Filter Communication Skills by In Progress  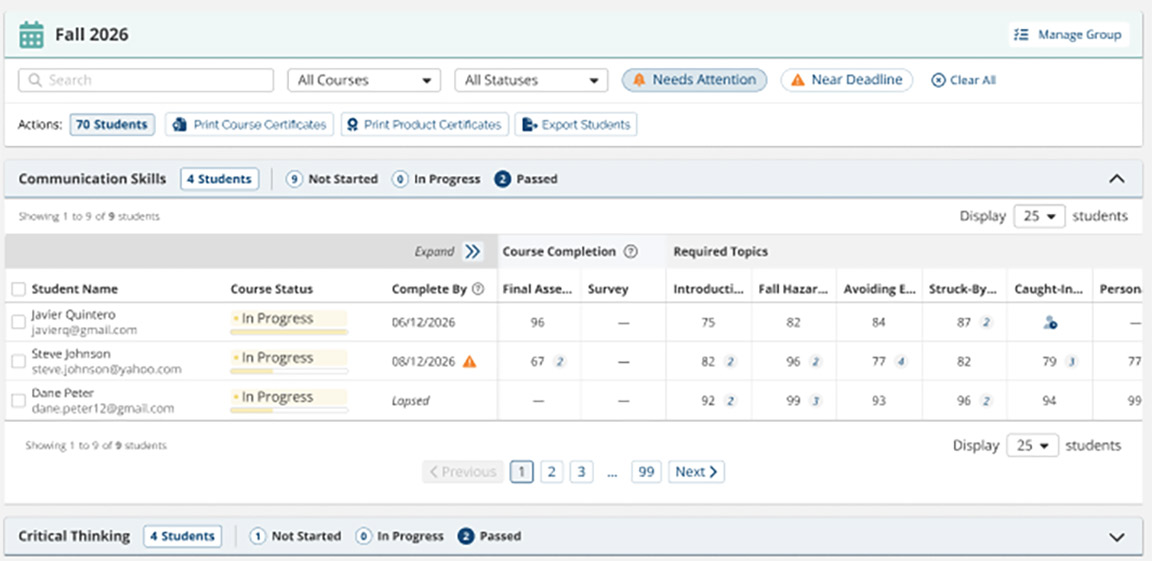tap(436, 179)
